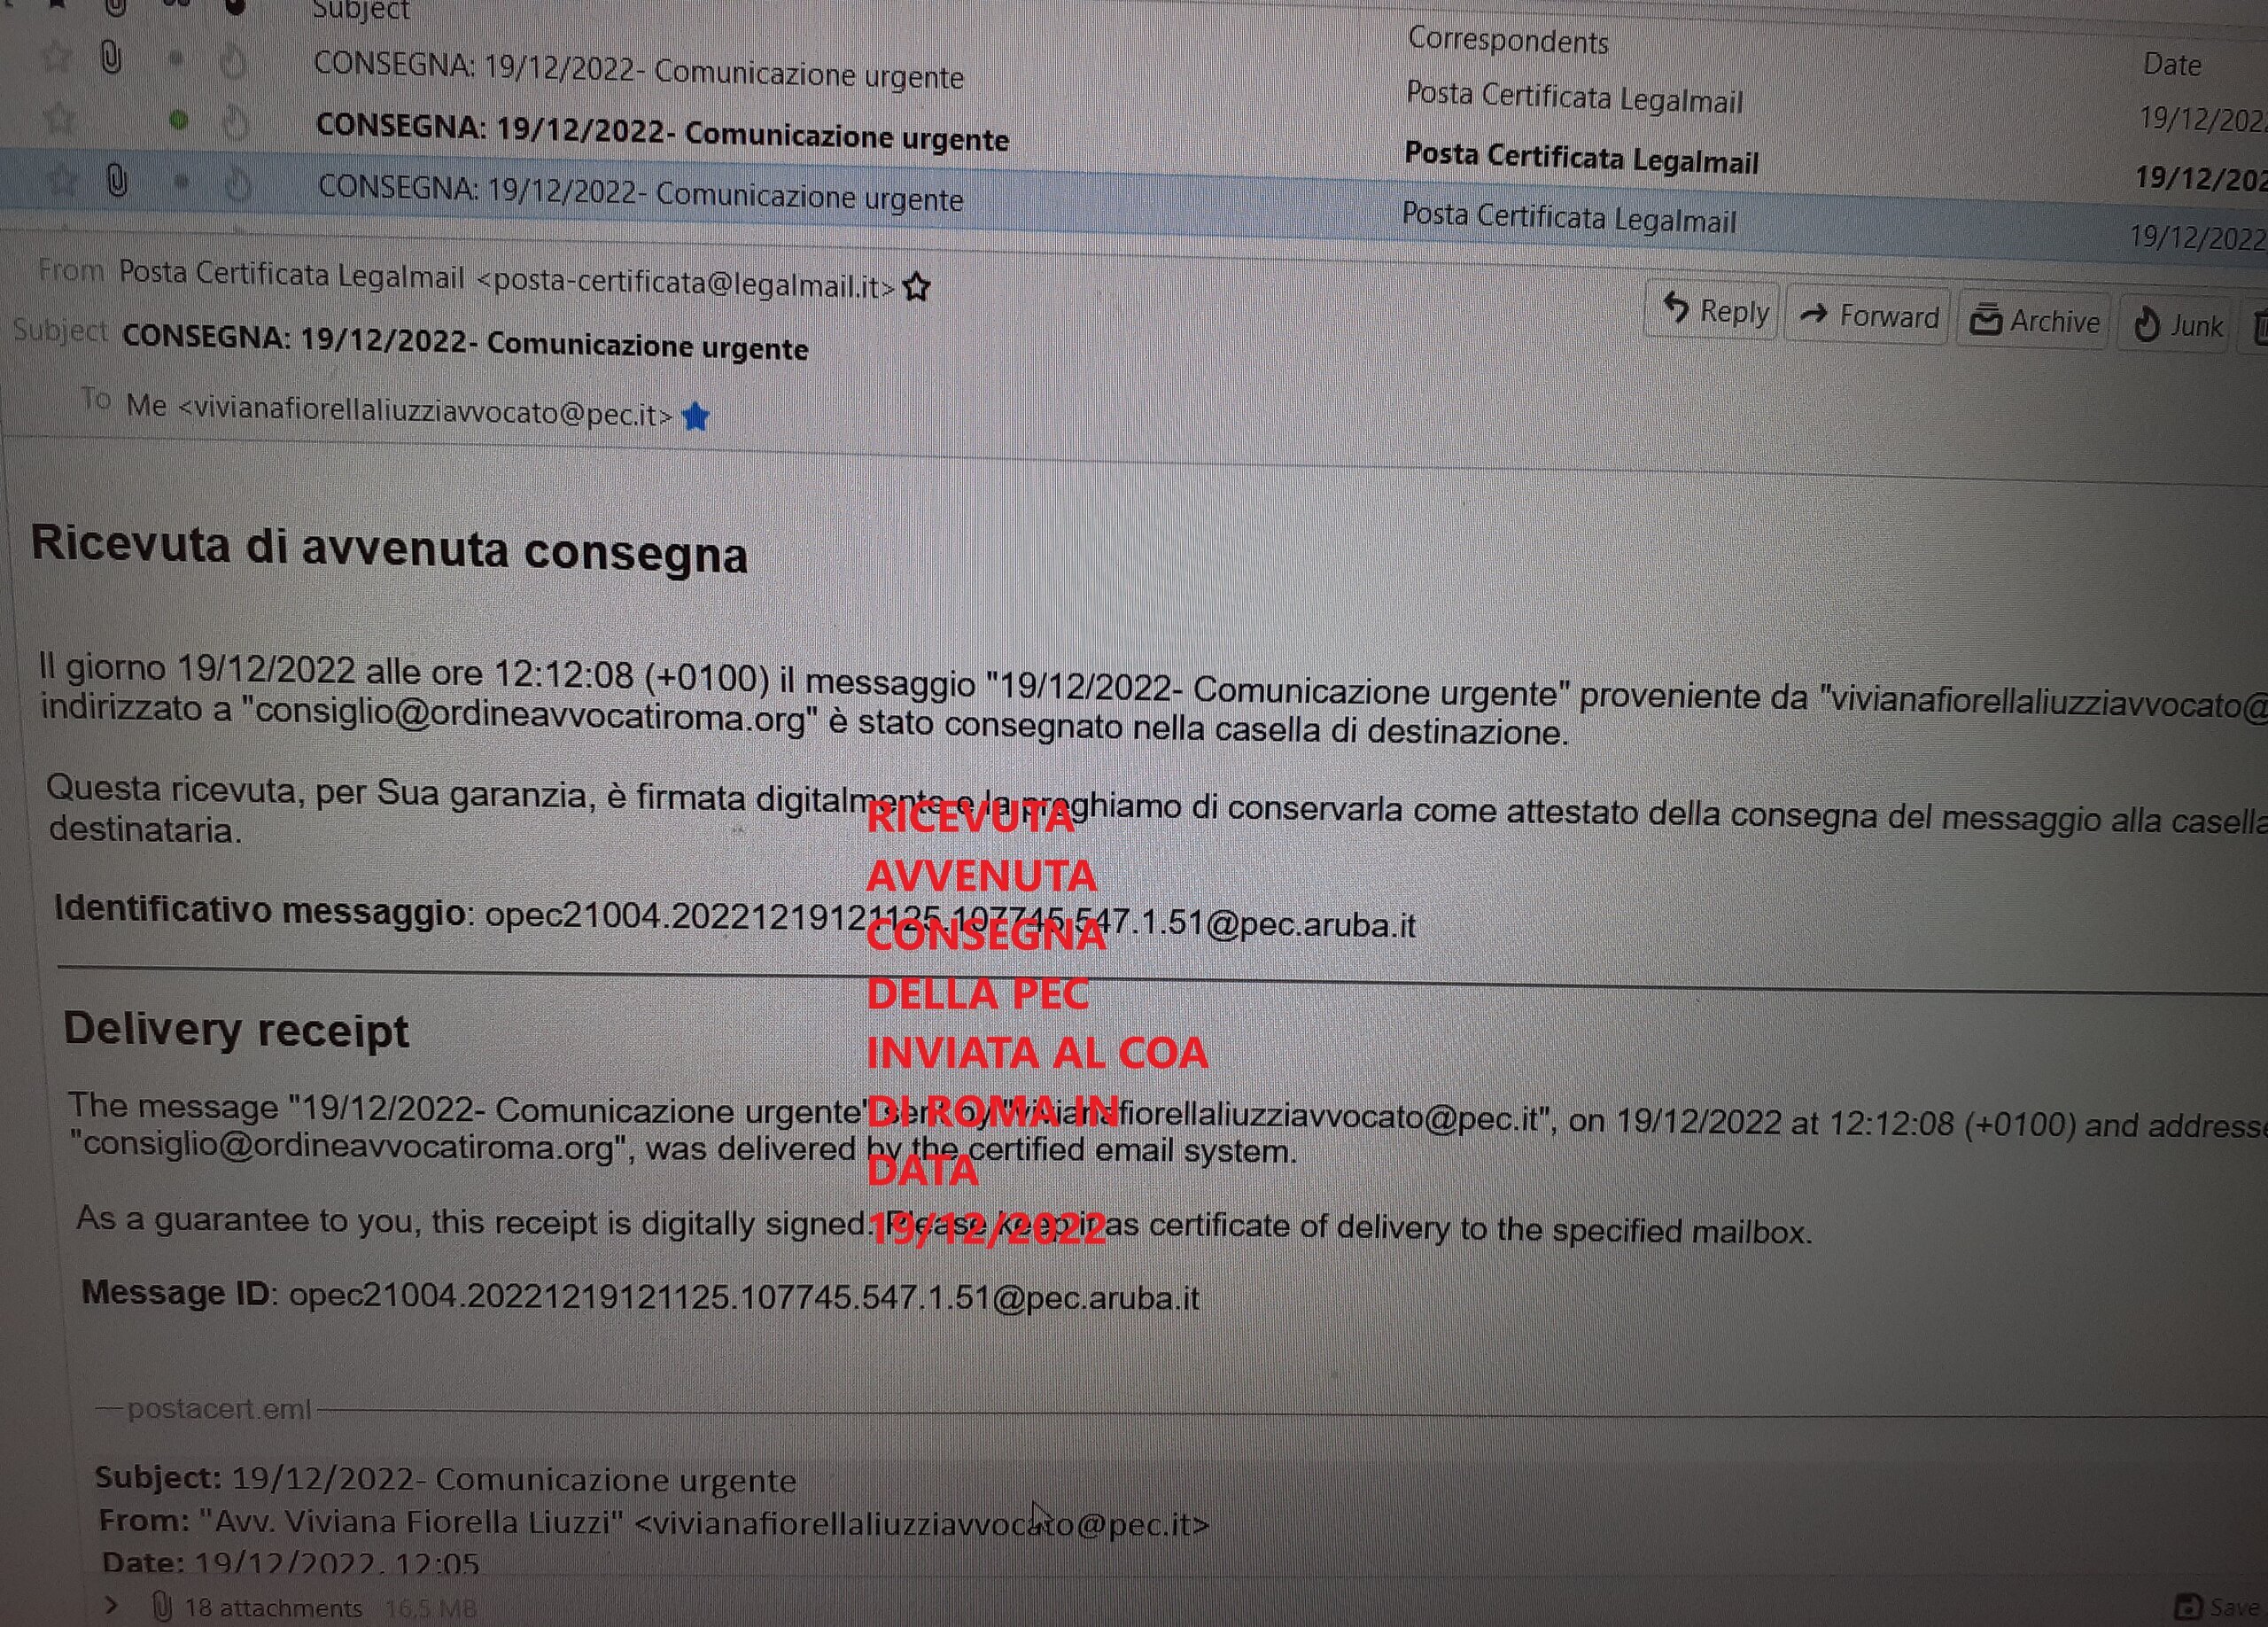Star the first CONSEGNA message row
The height and width of the screenshot is (1627, 2268).
56,58
